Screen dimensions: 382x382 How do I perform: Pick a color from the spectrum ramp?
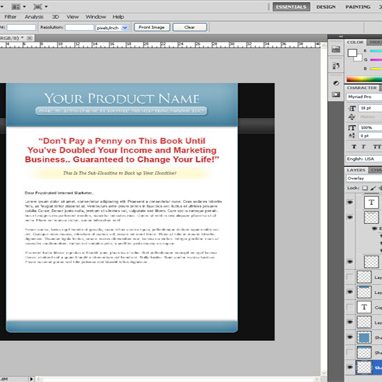coord(364,79)
